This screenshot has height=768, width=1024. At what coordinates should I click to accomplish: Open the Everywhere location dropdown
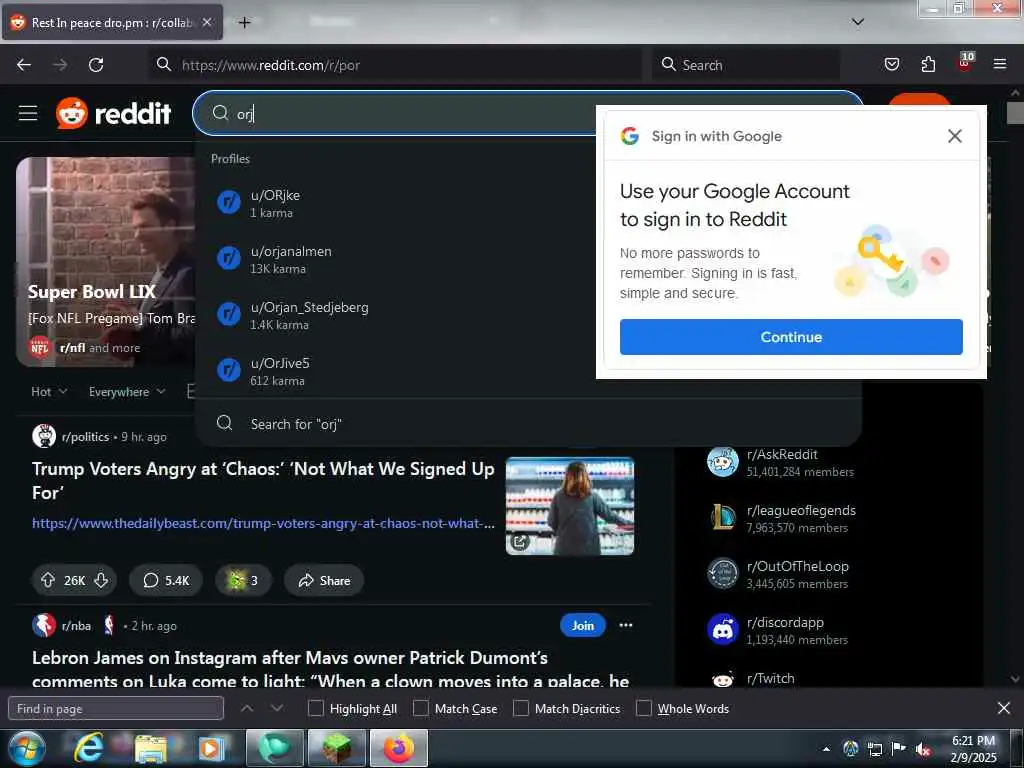[127, 392]
